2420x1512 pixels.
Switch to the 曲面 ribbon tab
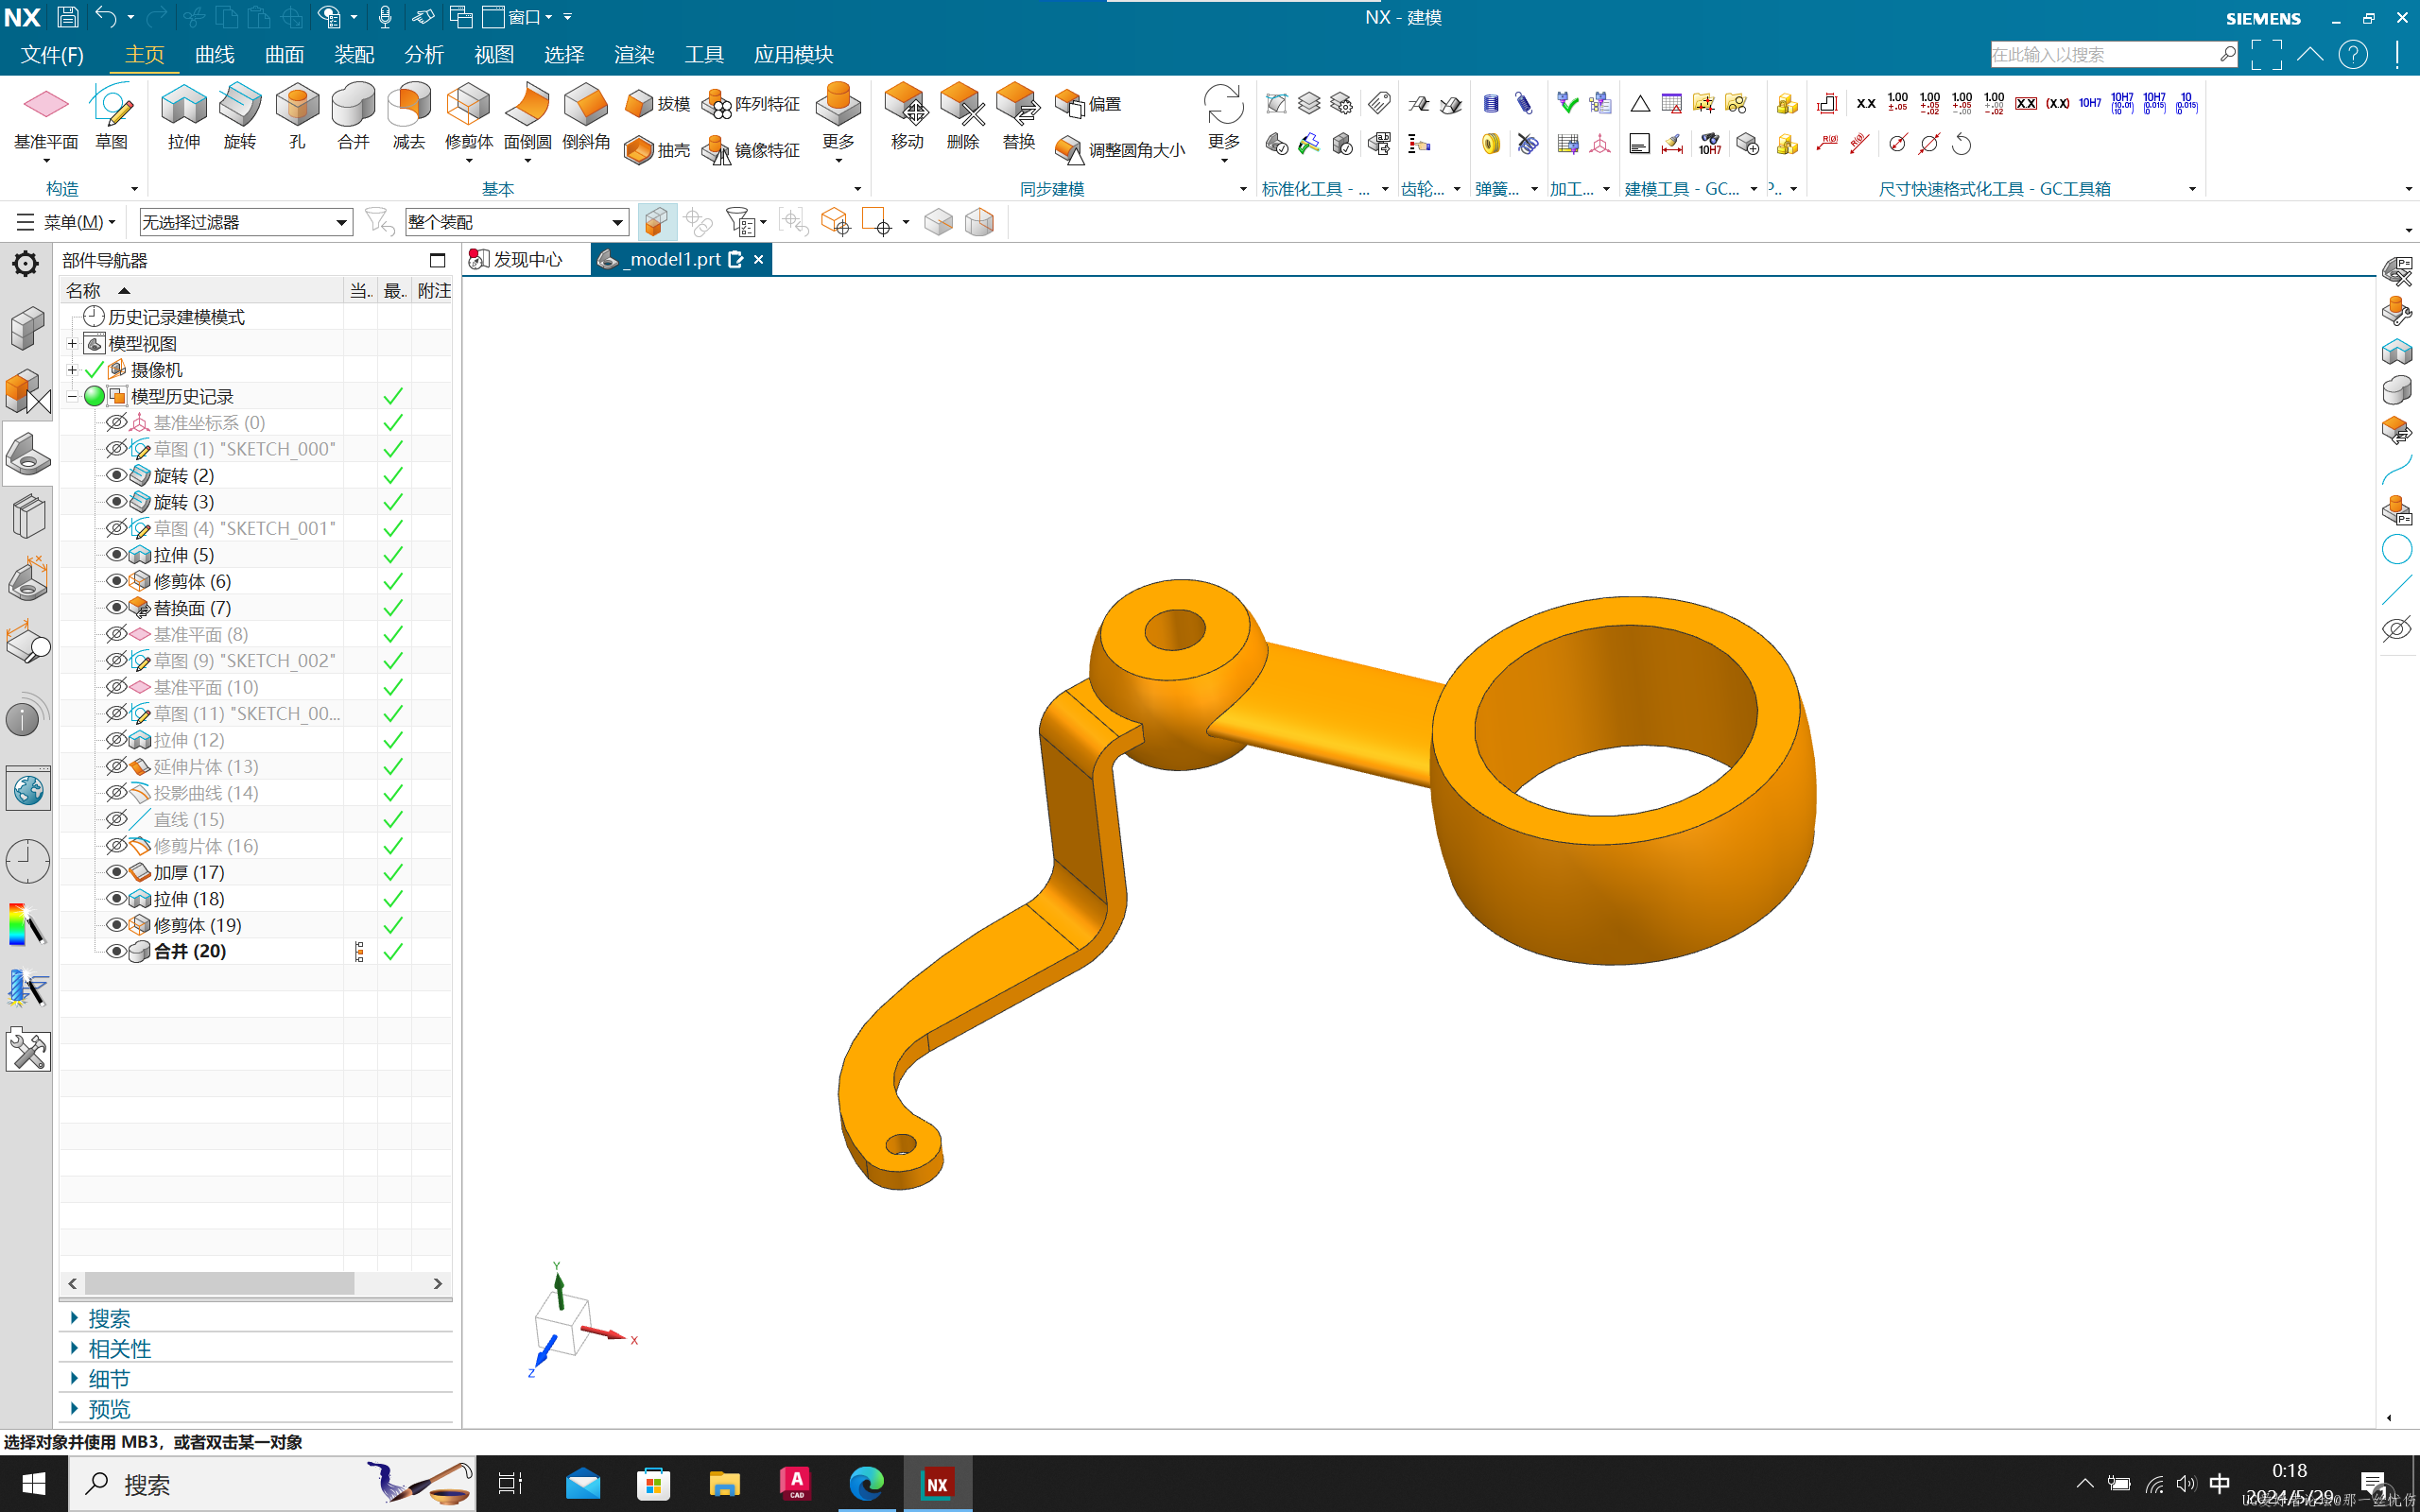coord(284,54)
